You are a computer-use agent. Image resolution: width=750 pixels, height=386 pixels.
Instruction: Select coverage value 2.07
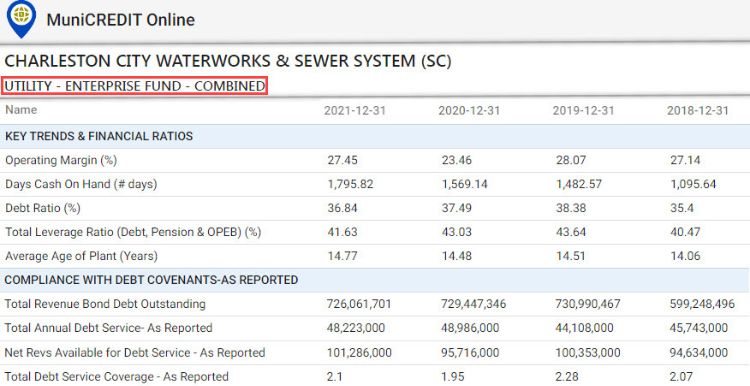click(682, 377)
